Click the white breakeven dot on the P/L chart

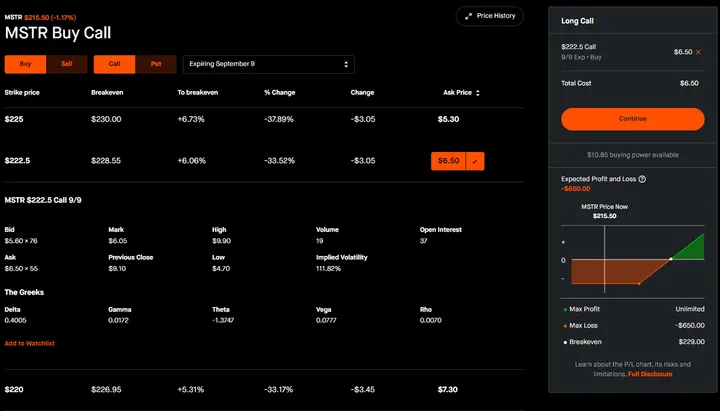click(x=671, y=259)
